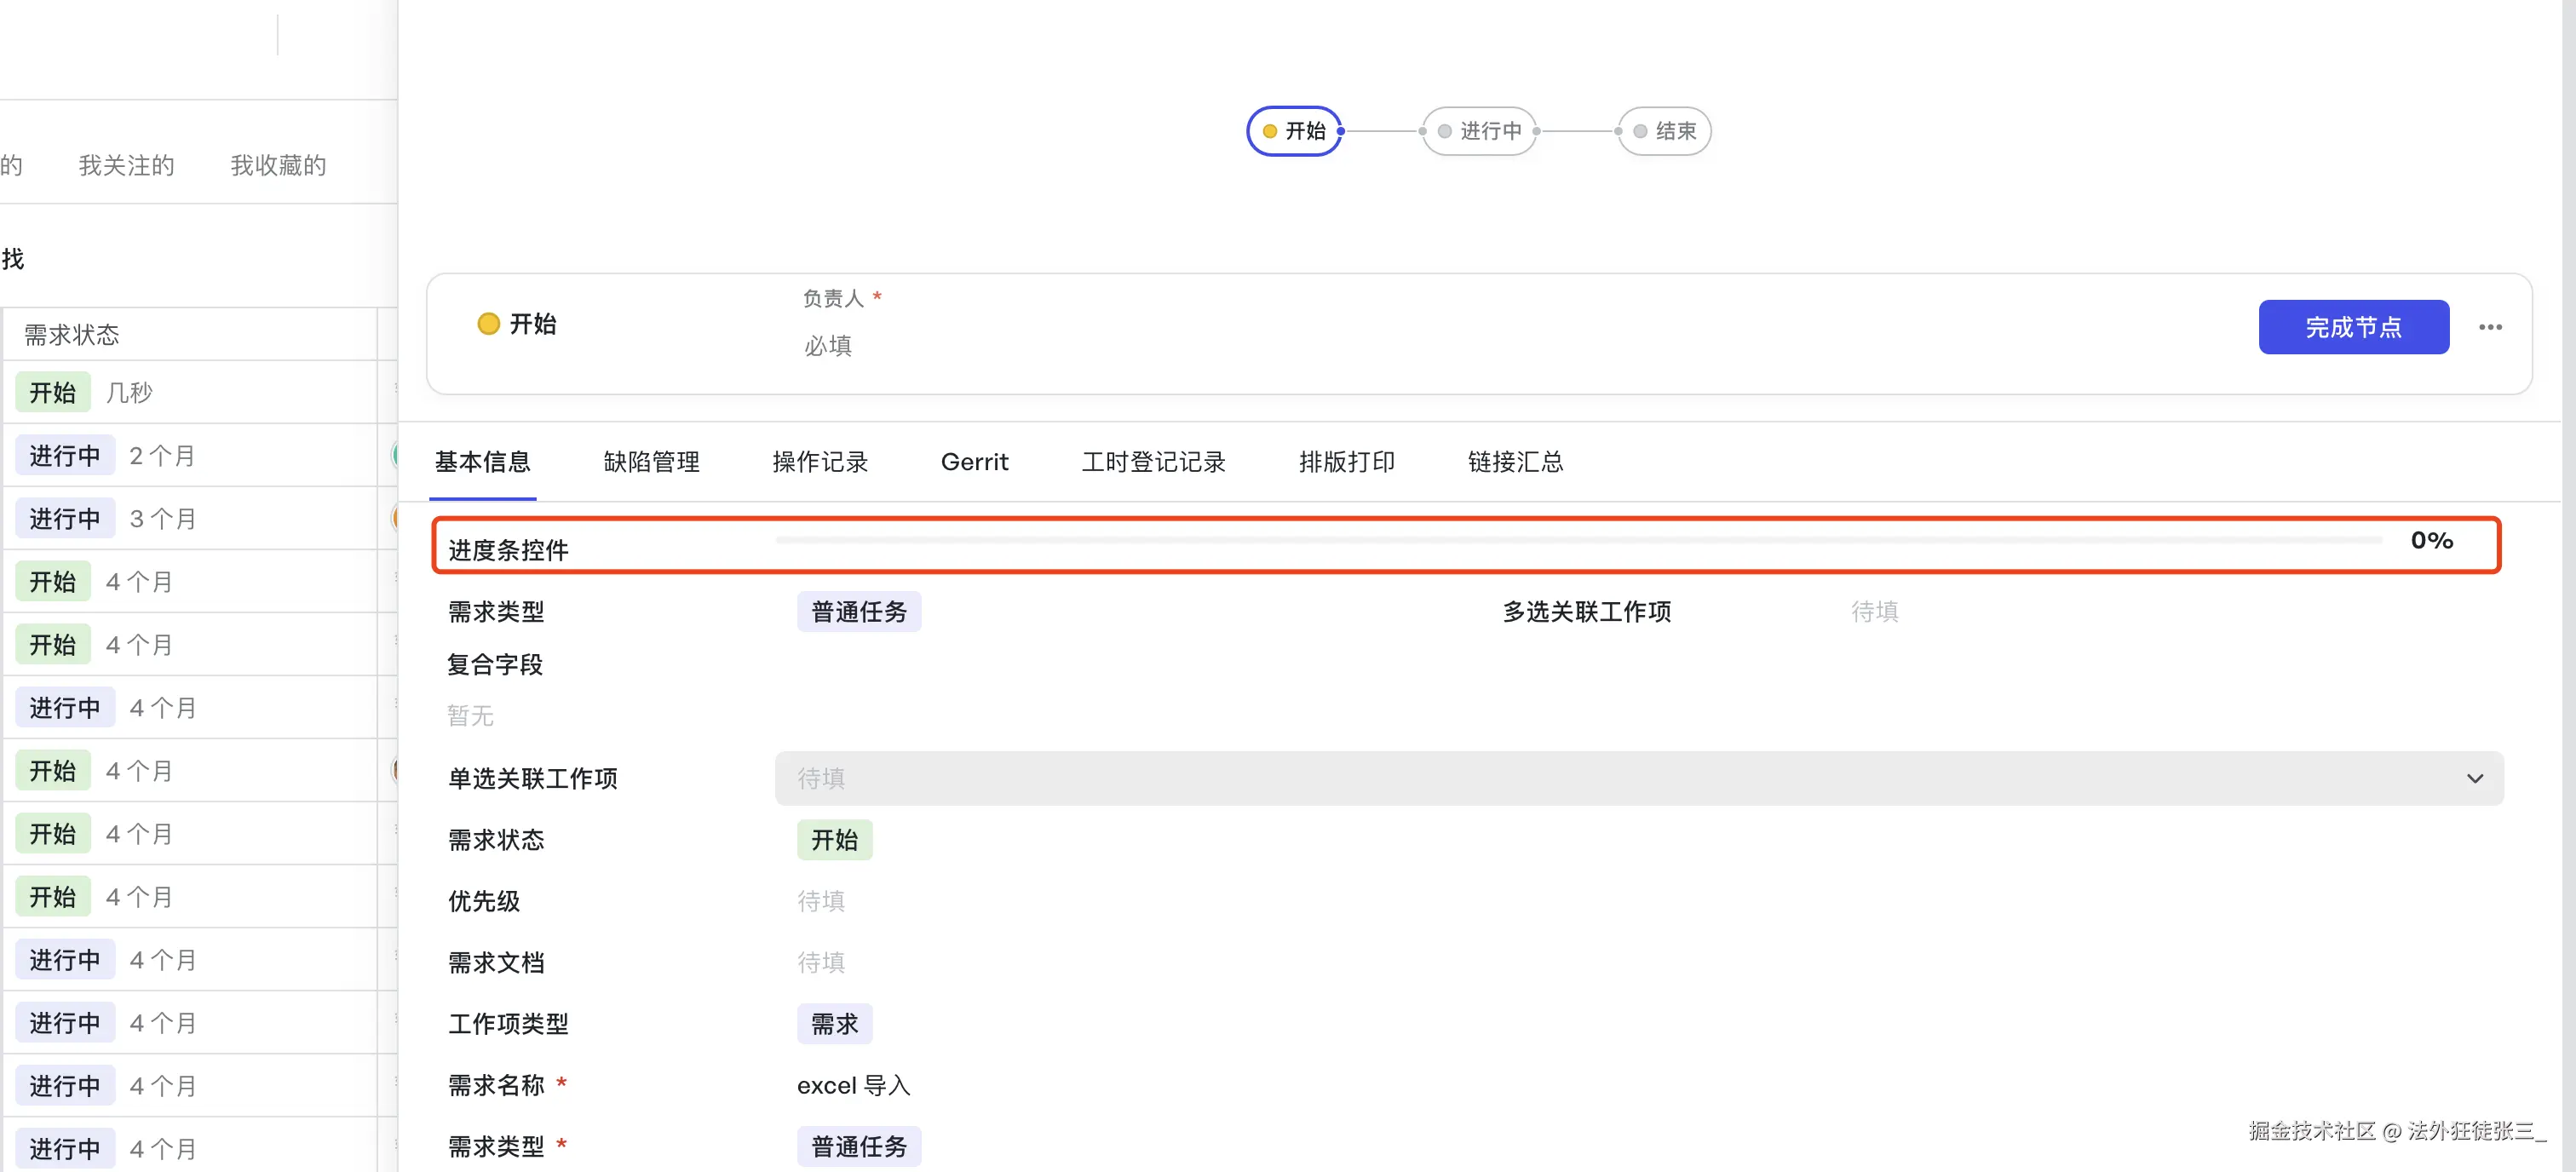The height and width of the screenshot is (1172, 2576).
Task: Click the 负责人 必填 input field
Action: point(828,346)
